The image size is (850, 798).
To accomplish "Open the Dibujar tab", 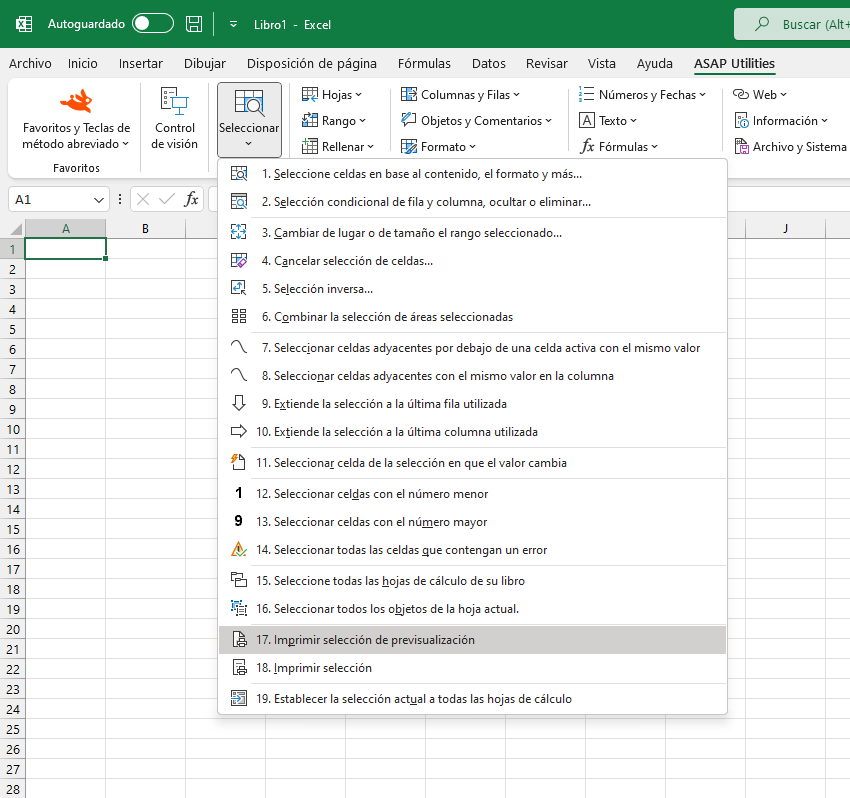I will pyautogui.click(x=204, y=63).
